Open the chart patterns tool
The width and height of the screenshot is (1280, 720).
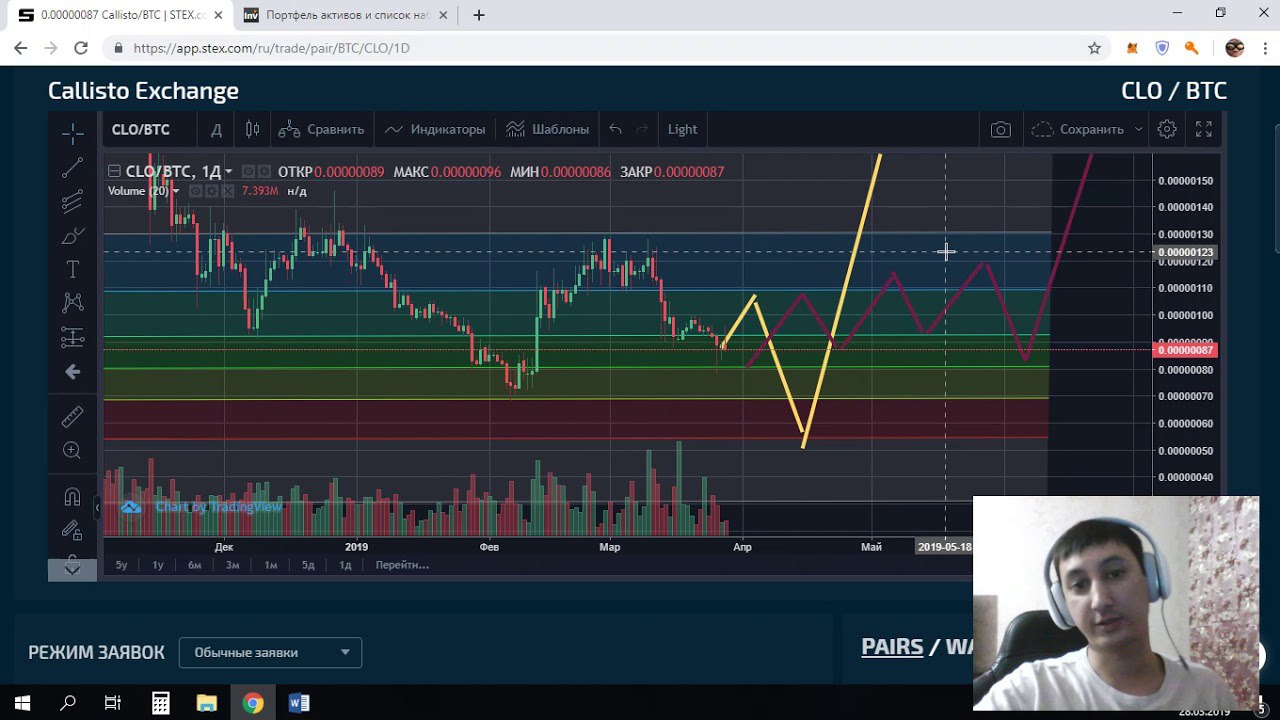tap(72, 302)
